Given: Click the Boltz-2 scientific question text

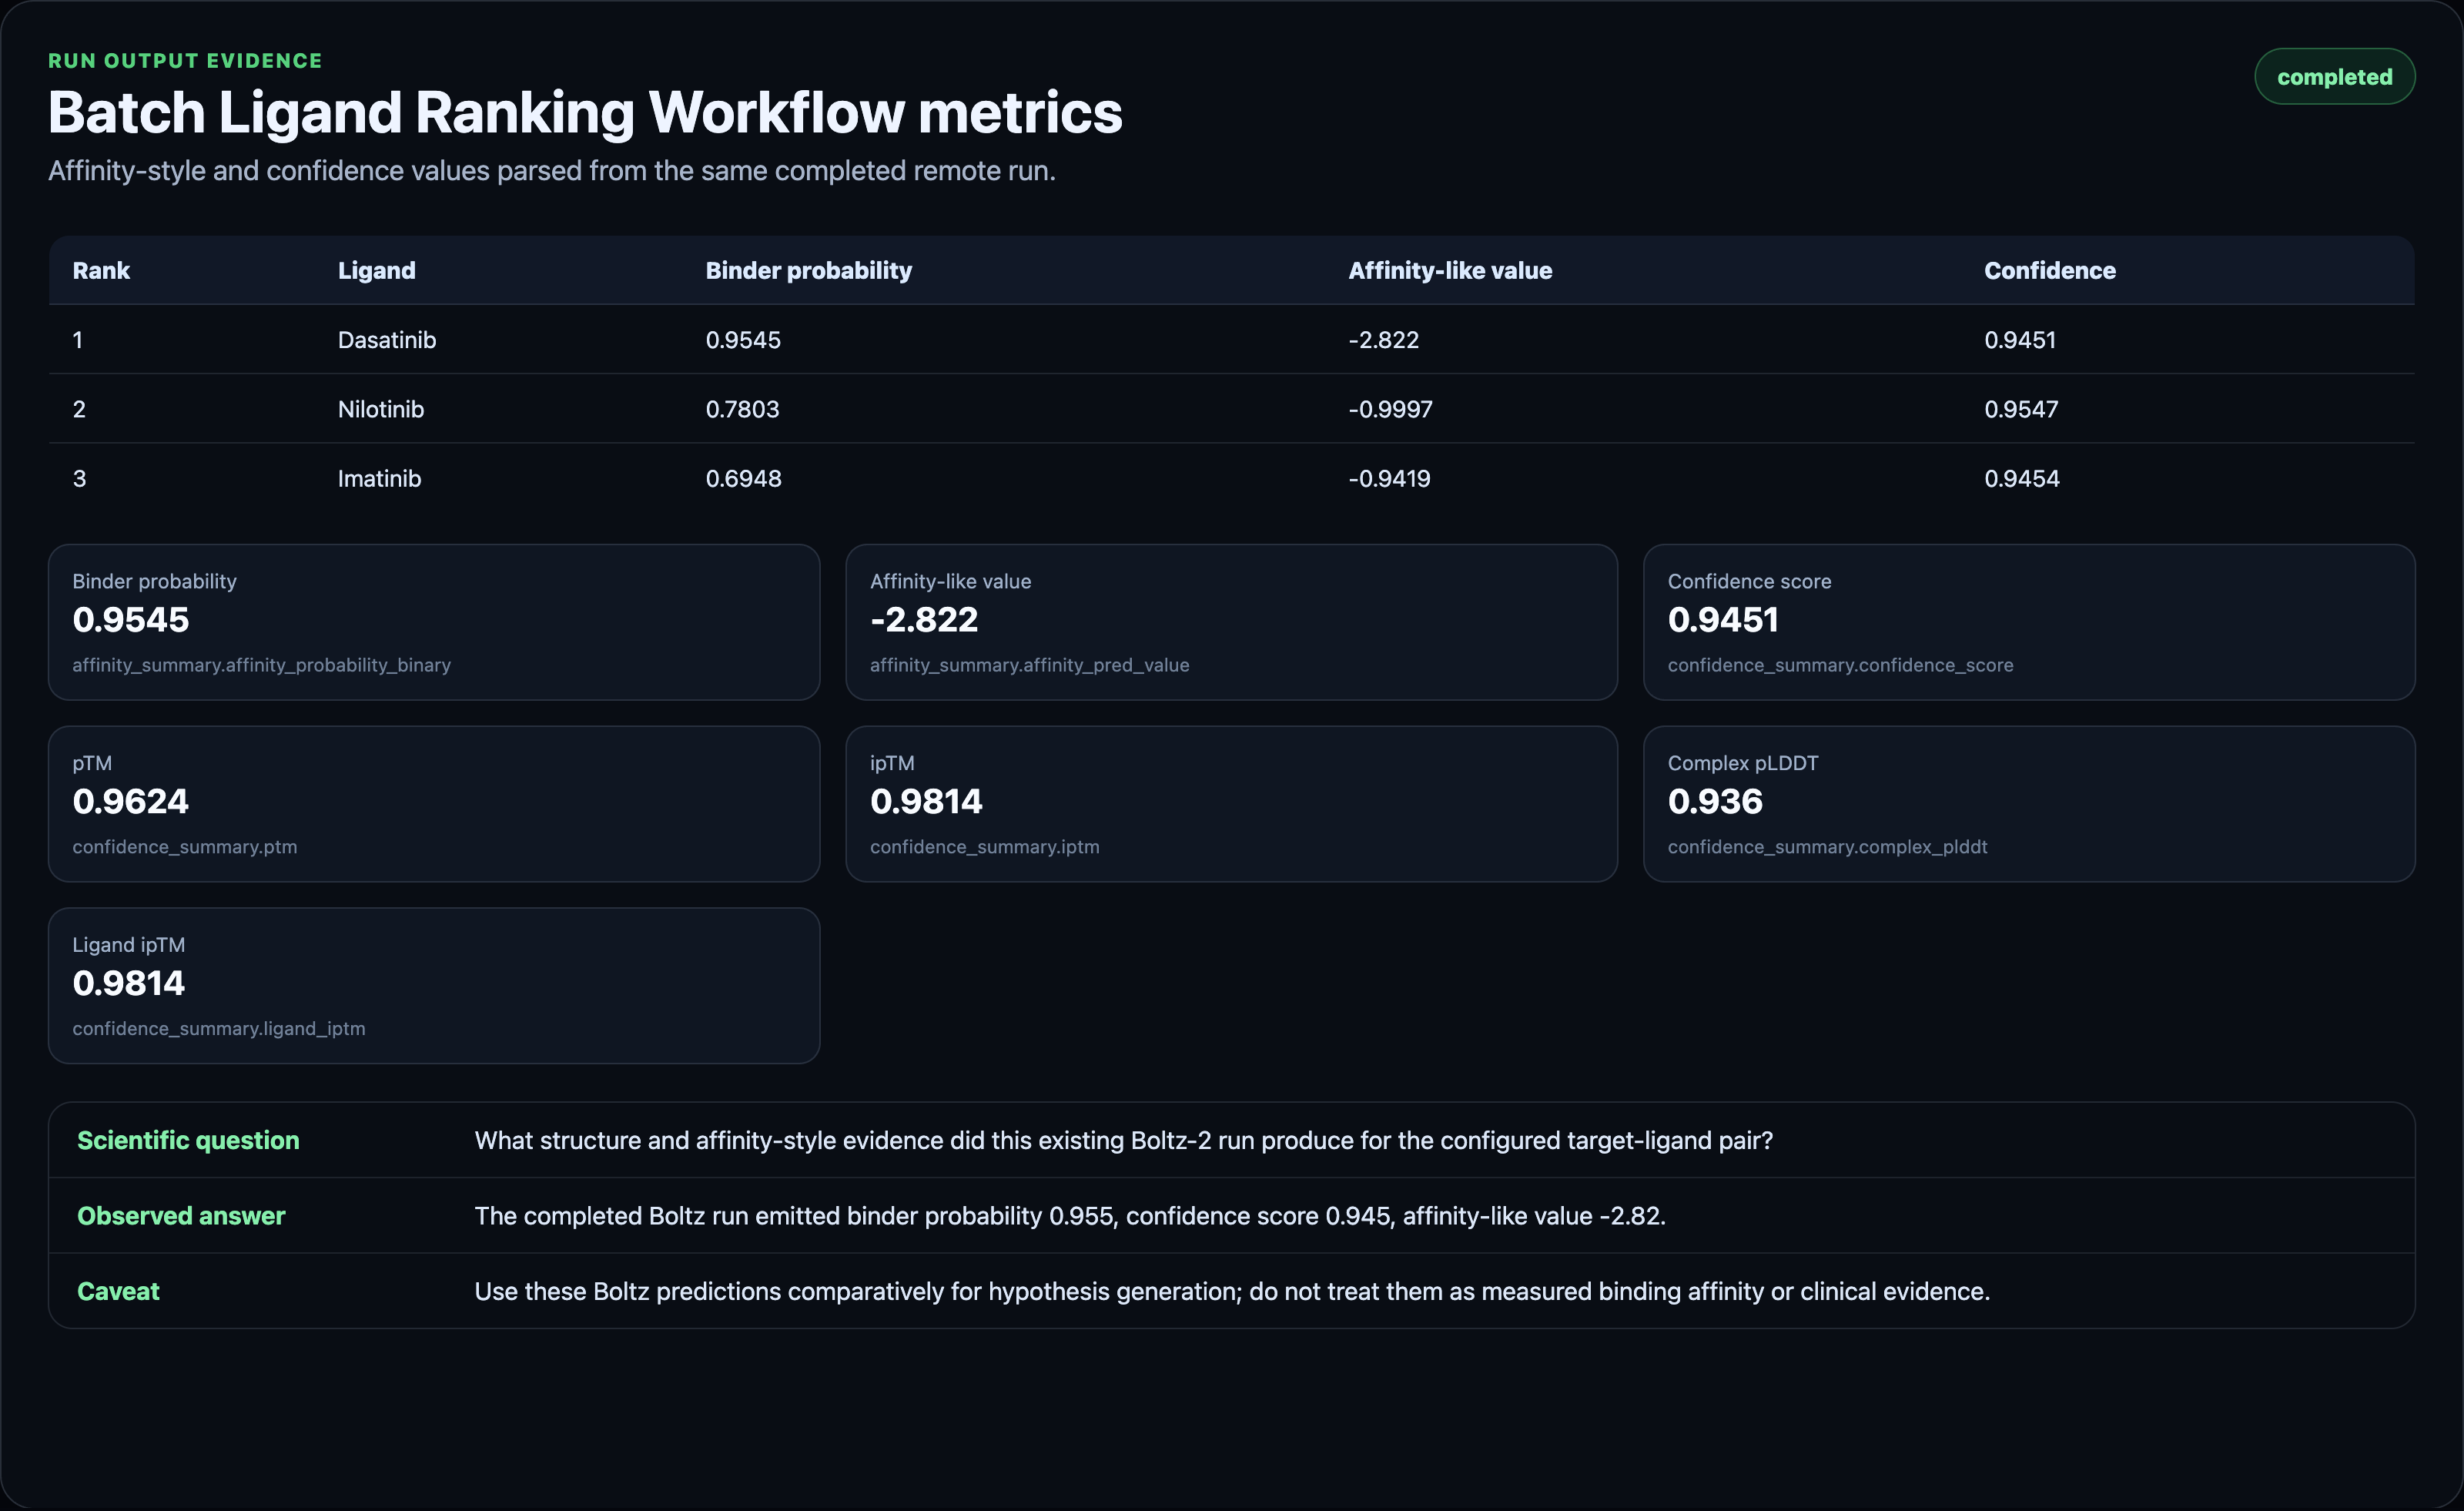Looking at the screenshot, I should tap(1123, 1140).
